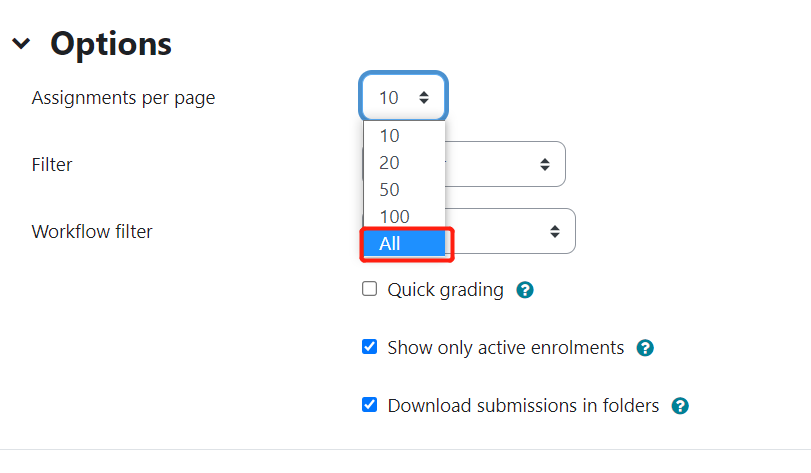Open the Workflow filter dropdown
This screenshot has height=473, width=811.
[x=510, y=231]
